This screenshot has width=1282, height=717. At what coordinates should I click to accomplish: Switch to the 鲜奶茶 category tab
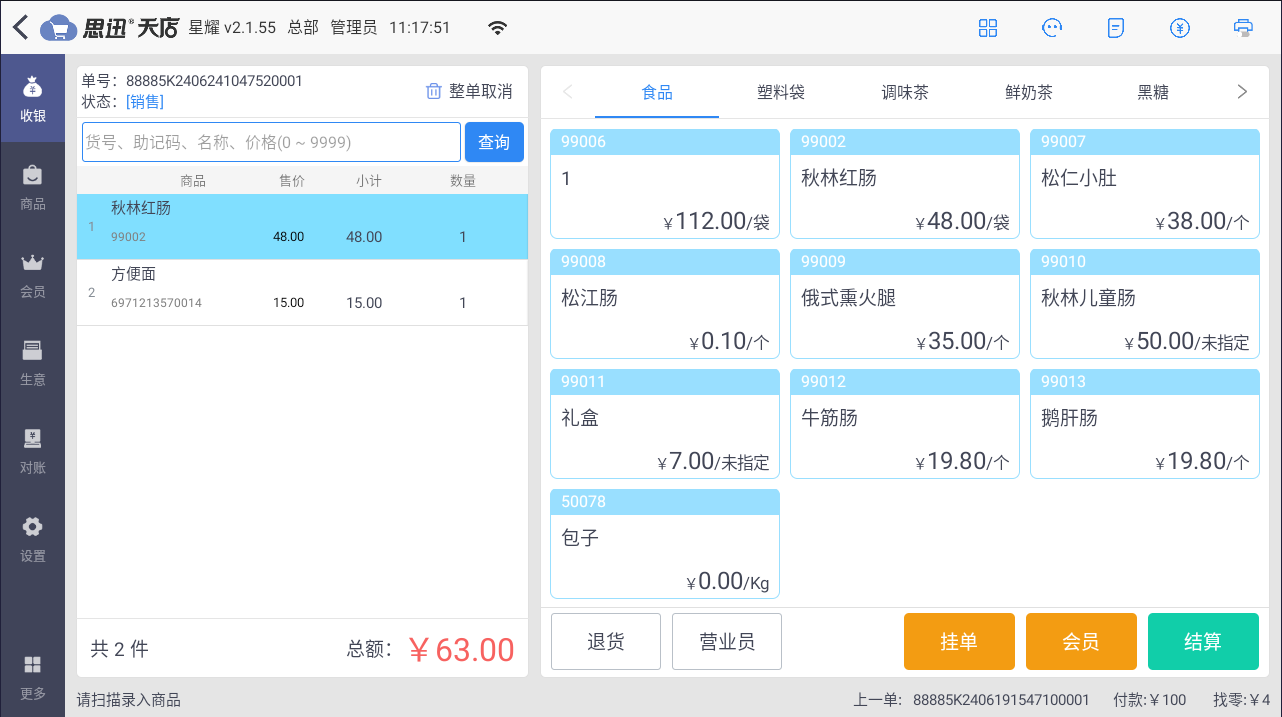(x=1030, y=92)
